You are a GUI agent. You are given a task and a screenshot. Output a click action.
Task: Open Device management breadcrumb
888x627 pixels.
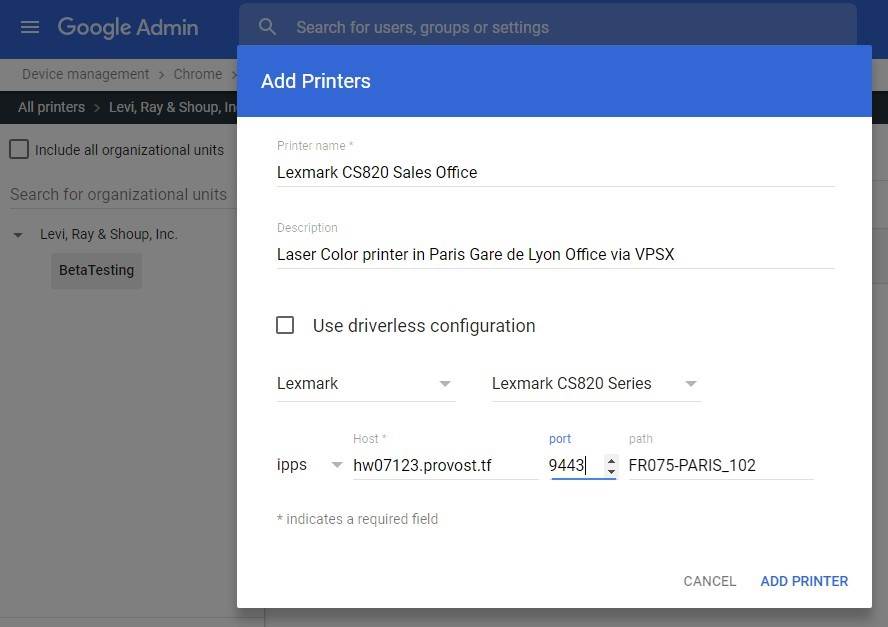click(86, 74)
